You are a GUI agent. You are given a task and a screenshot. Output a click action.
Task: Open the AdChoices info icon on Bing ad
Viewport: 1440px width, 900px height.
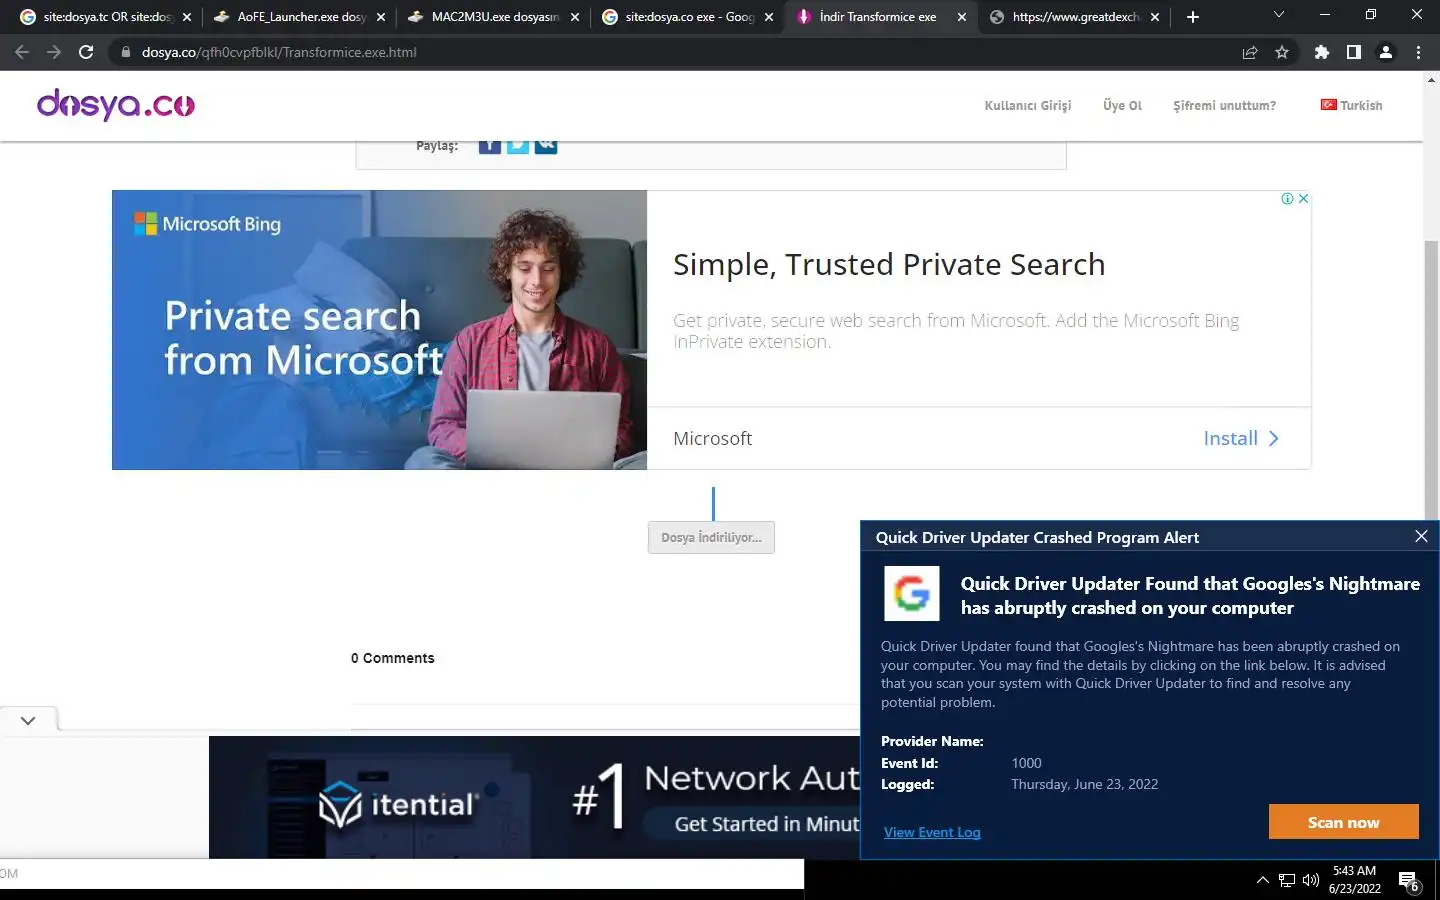(x=1288, y=199)
